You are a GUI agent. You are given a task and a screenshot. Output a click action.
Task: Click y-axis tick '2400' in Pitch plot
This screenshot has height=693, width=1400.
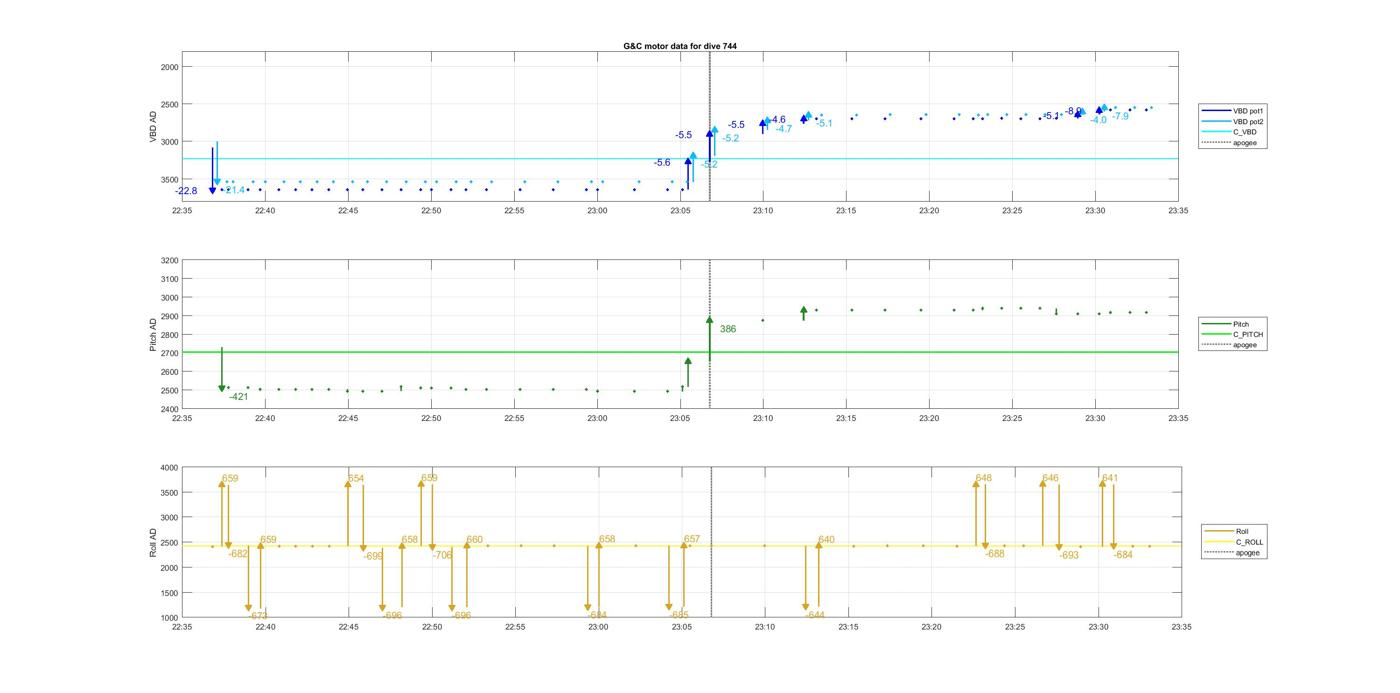(169, 409)
